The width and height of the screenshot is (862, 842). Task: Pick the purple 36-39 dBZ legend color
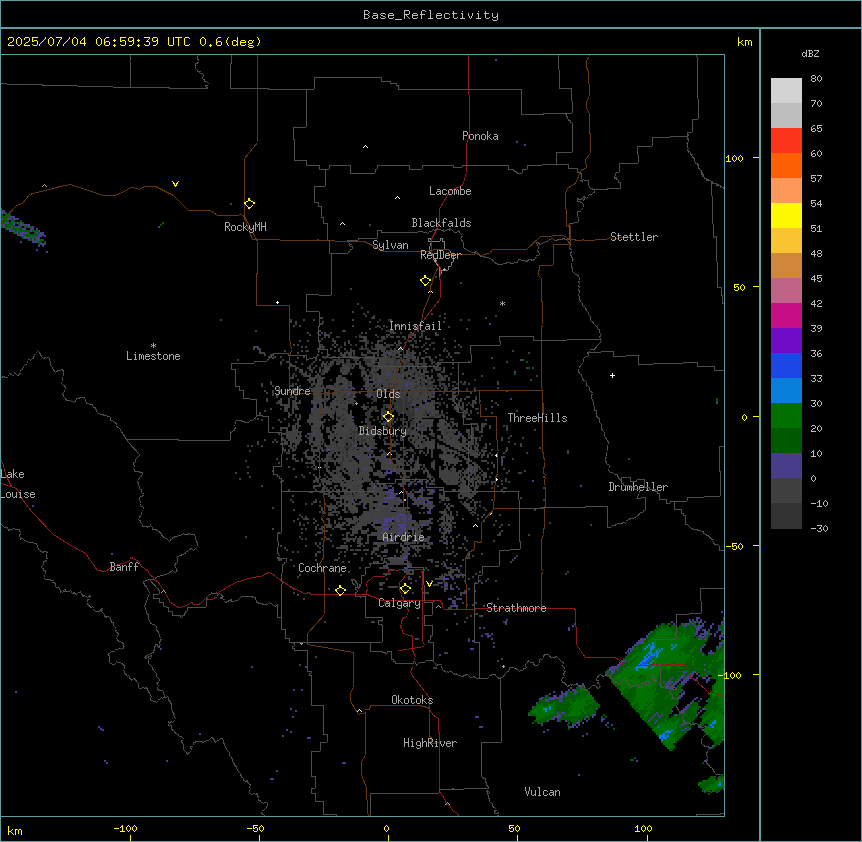click(786, 340)
